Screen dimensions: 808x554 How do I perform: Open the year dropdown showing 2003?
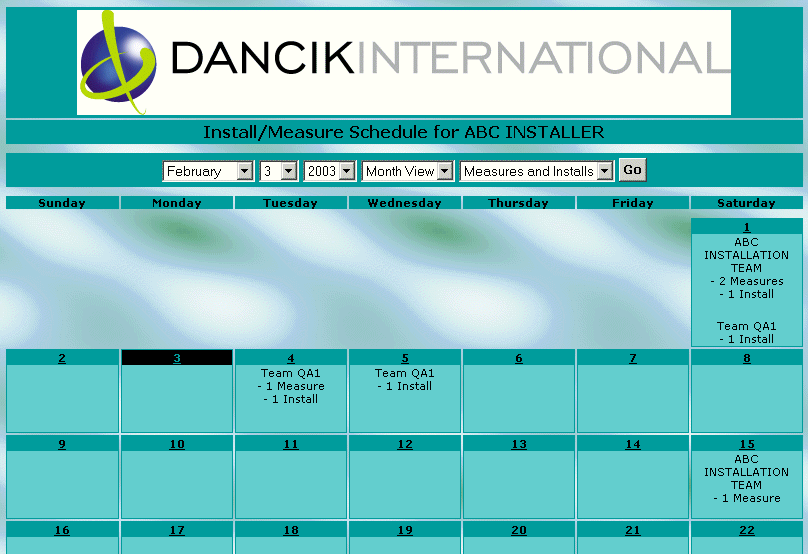pos(330,171)
